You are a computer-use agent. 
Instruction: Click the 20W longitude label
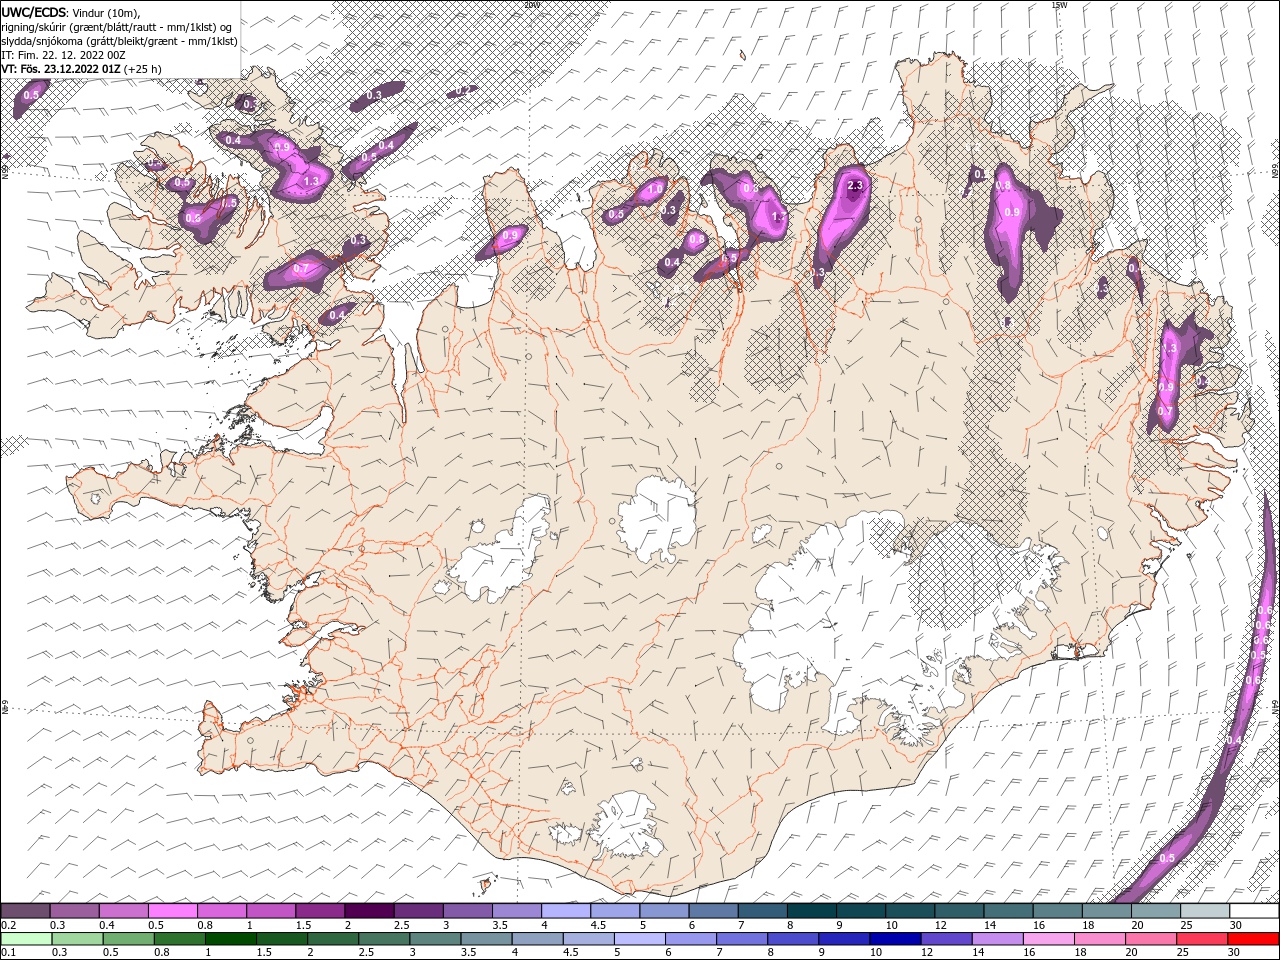click(x=532, y=5)
